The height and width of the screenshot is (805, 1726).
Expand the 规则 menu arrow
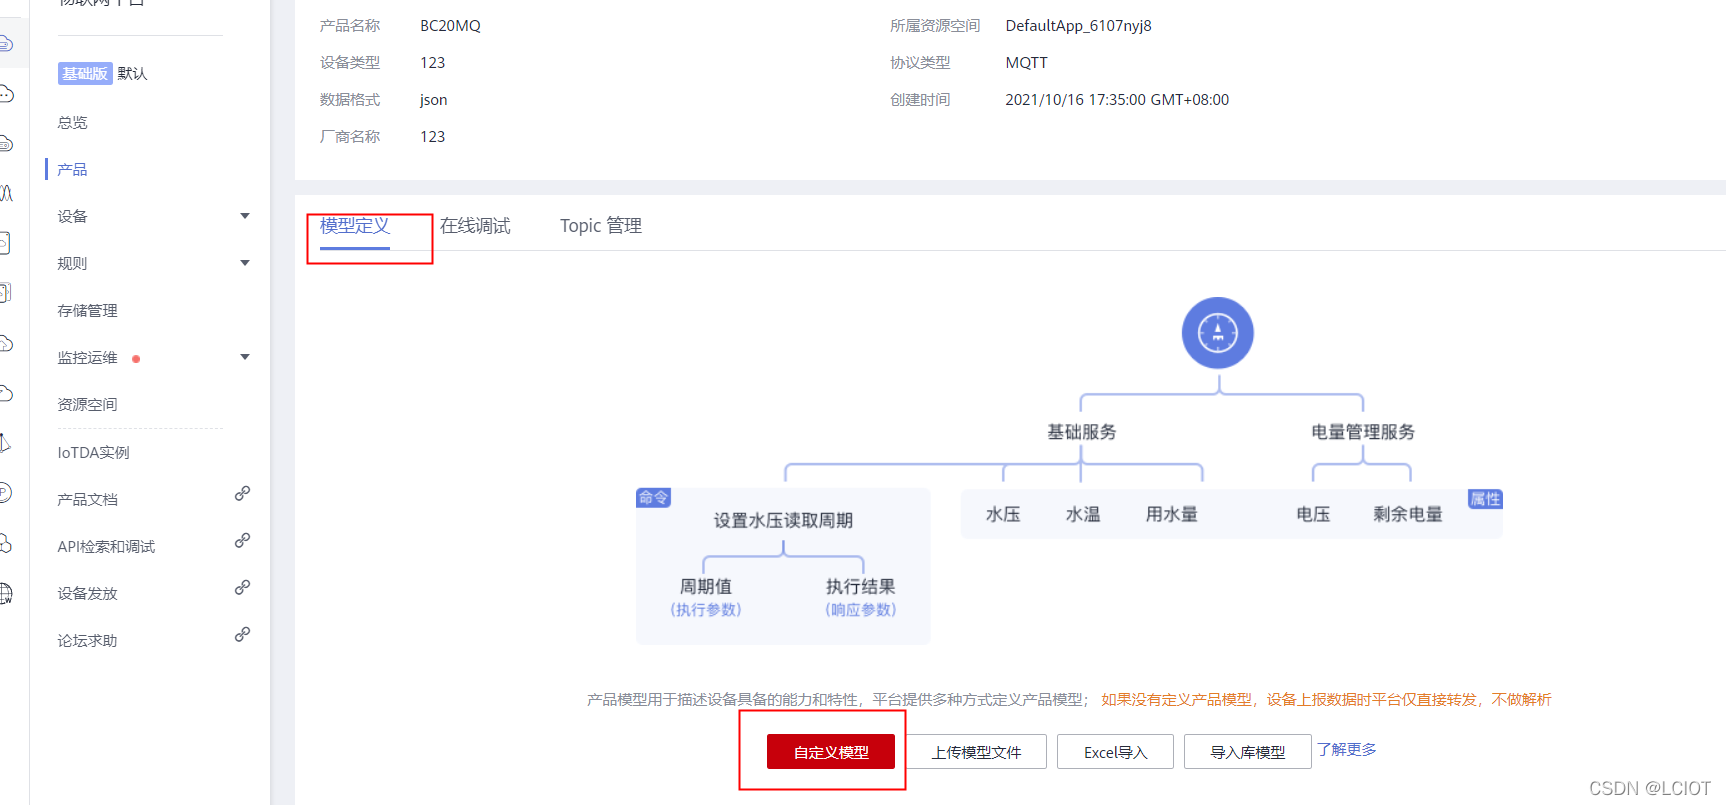click(x=245, y=263)
